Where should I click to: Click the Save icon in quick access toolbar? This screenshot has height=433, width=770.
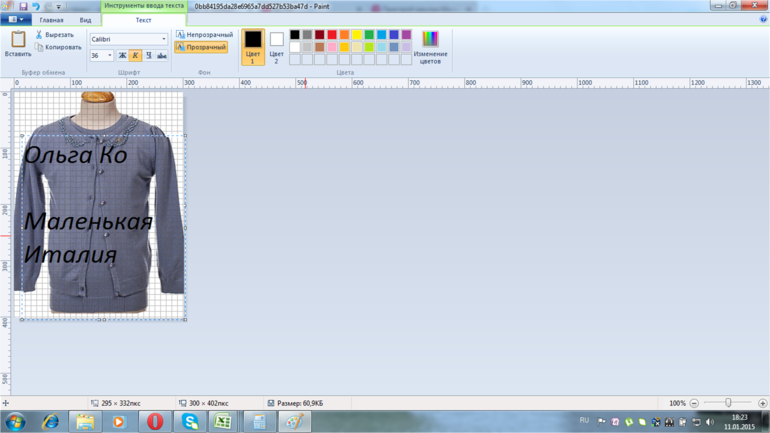point(23,6)
